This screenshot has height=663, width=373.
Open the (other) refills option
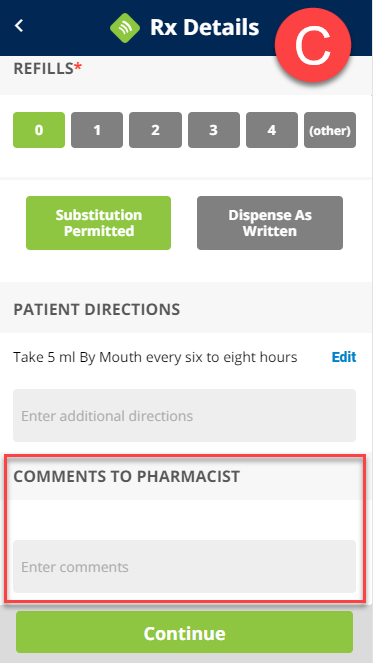point(330,130)
